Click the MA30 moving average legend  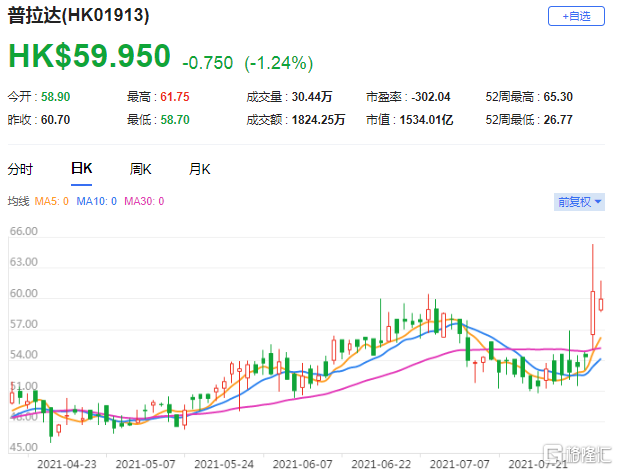144,201
